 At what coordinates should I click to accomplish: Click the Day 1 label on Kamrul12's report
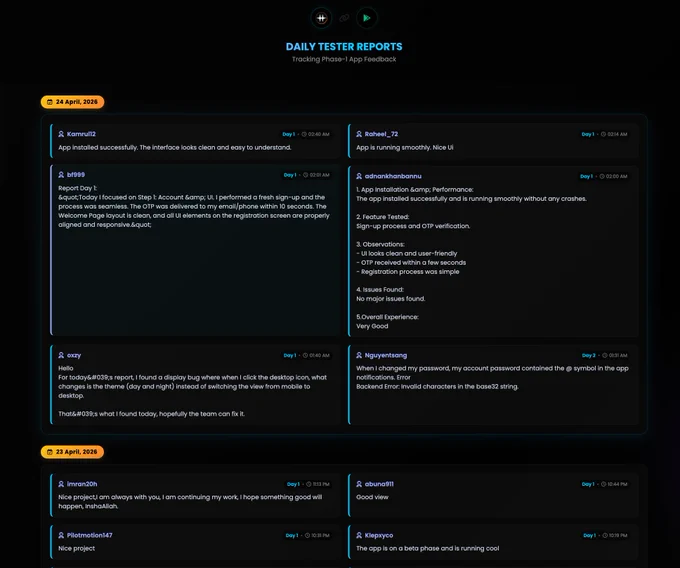point(288,134)
